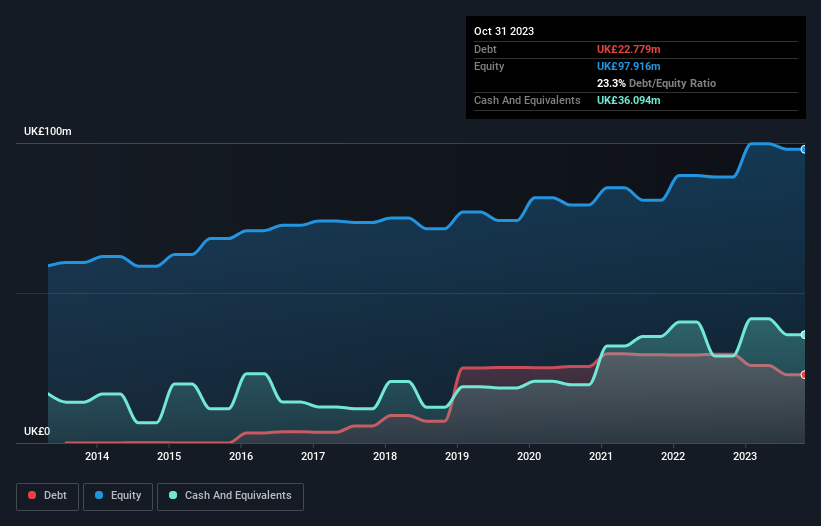Viewport: 821px width, 526px height.
Task: Click the teal Cash endpoint marker
Action: (804, 334)
